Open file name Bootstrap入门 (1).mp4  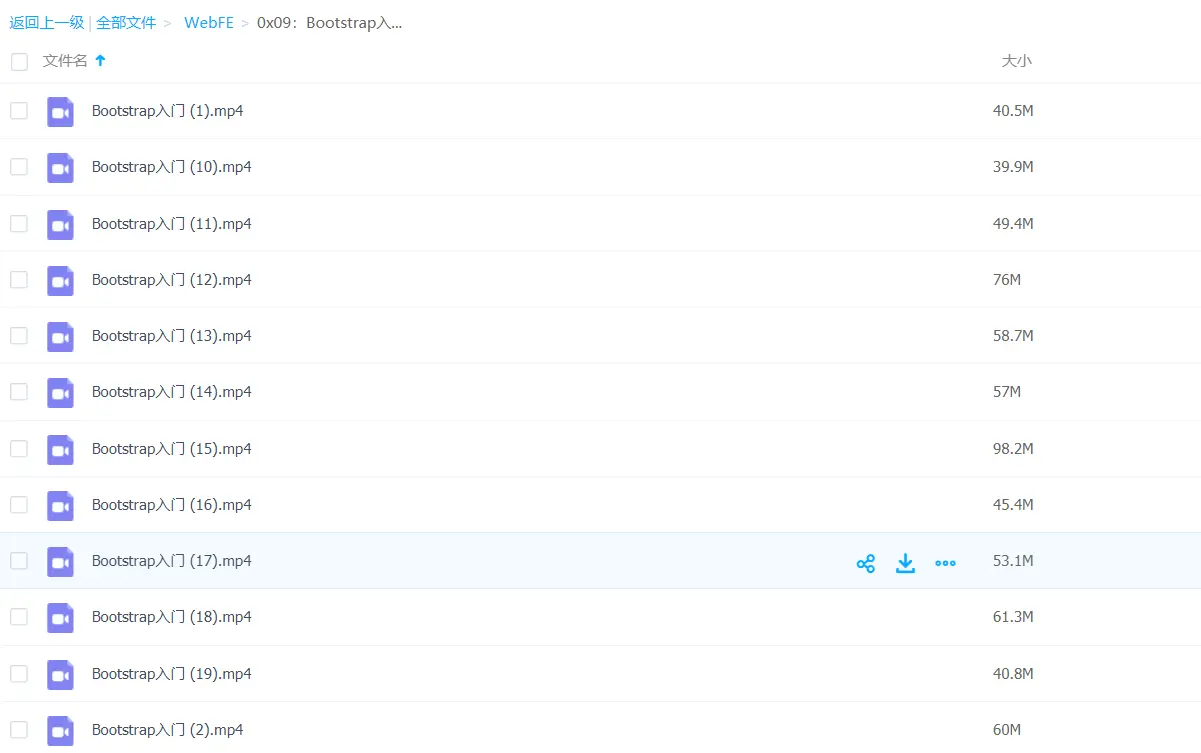click(167, 111)
